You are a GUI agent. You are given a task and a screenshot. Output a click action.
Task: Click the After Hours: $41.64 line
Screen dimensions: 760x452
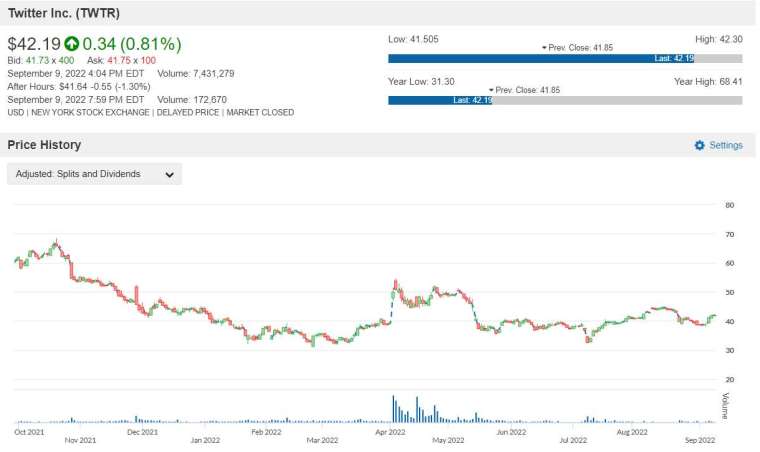point(79,87)
